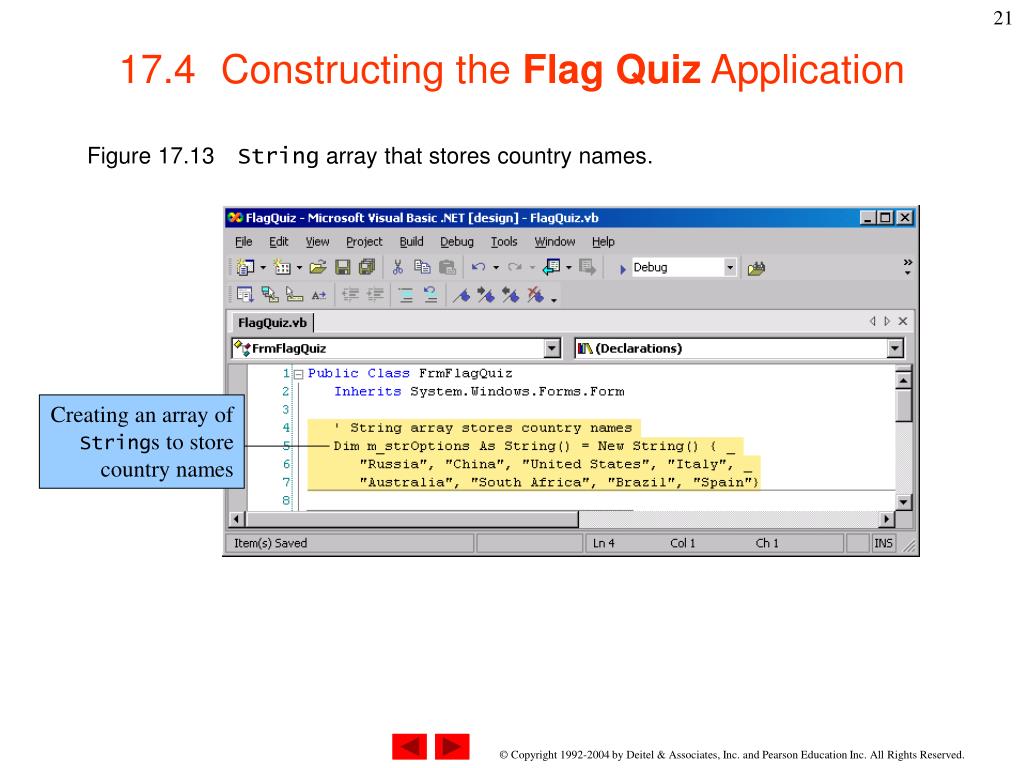Click the New Project toolbar icon
Viewport: 1024px width, 768px height.
[246, 267]
